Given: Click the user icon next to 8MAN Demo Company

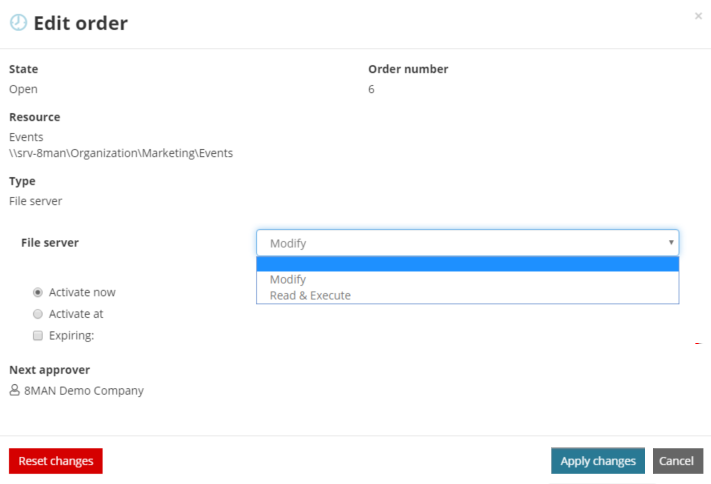Looking at the screenshot, I should click(x=14, y=391).
